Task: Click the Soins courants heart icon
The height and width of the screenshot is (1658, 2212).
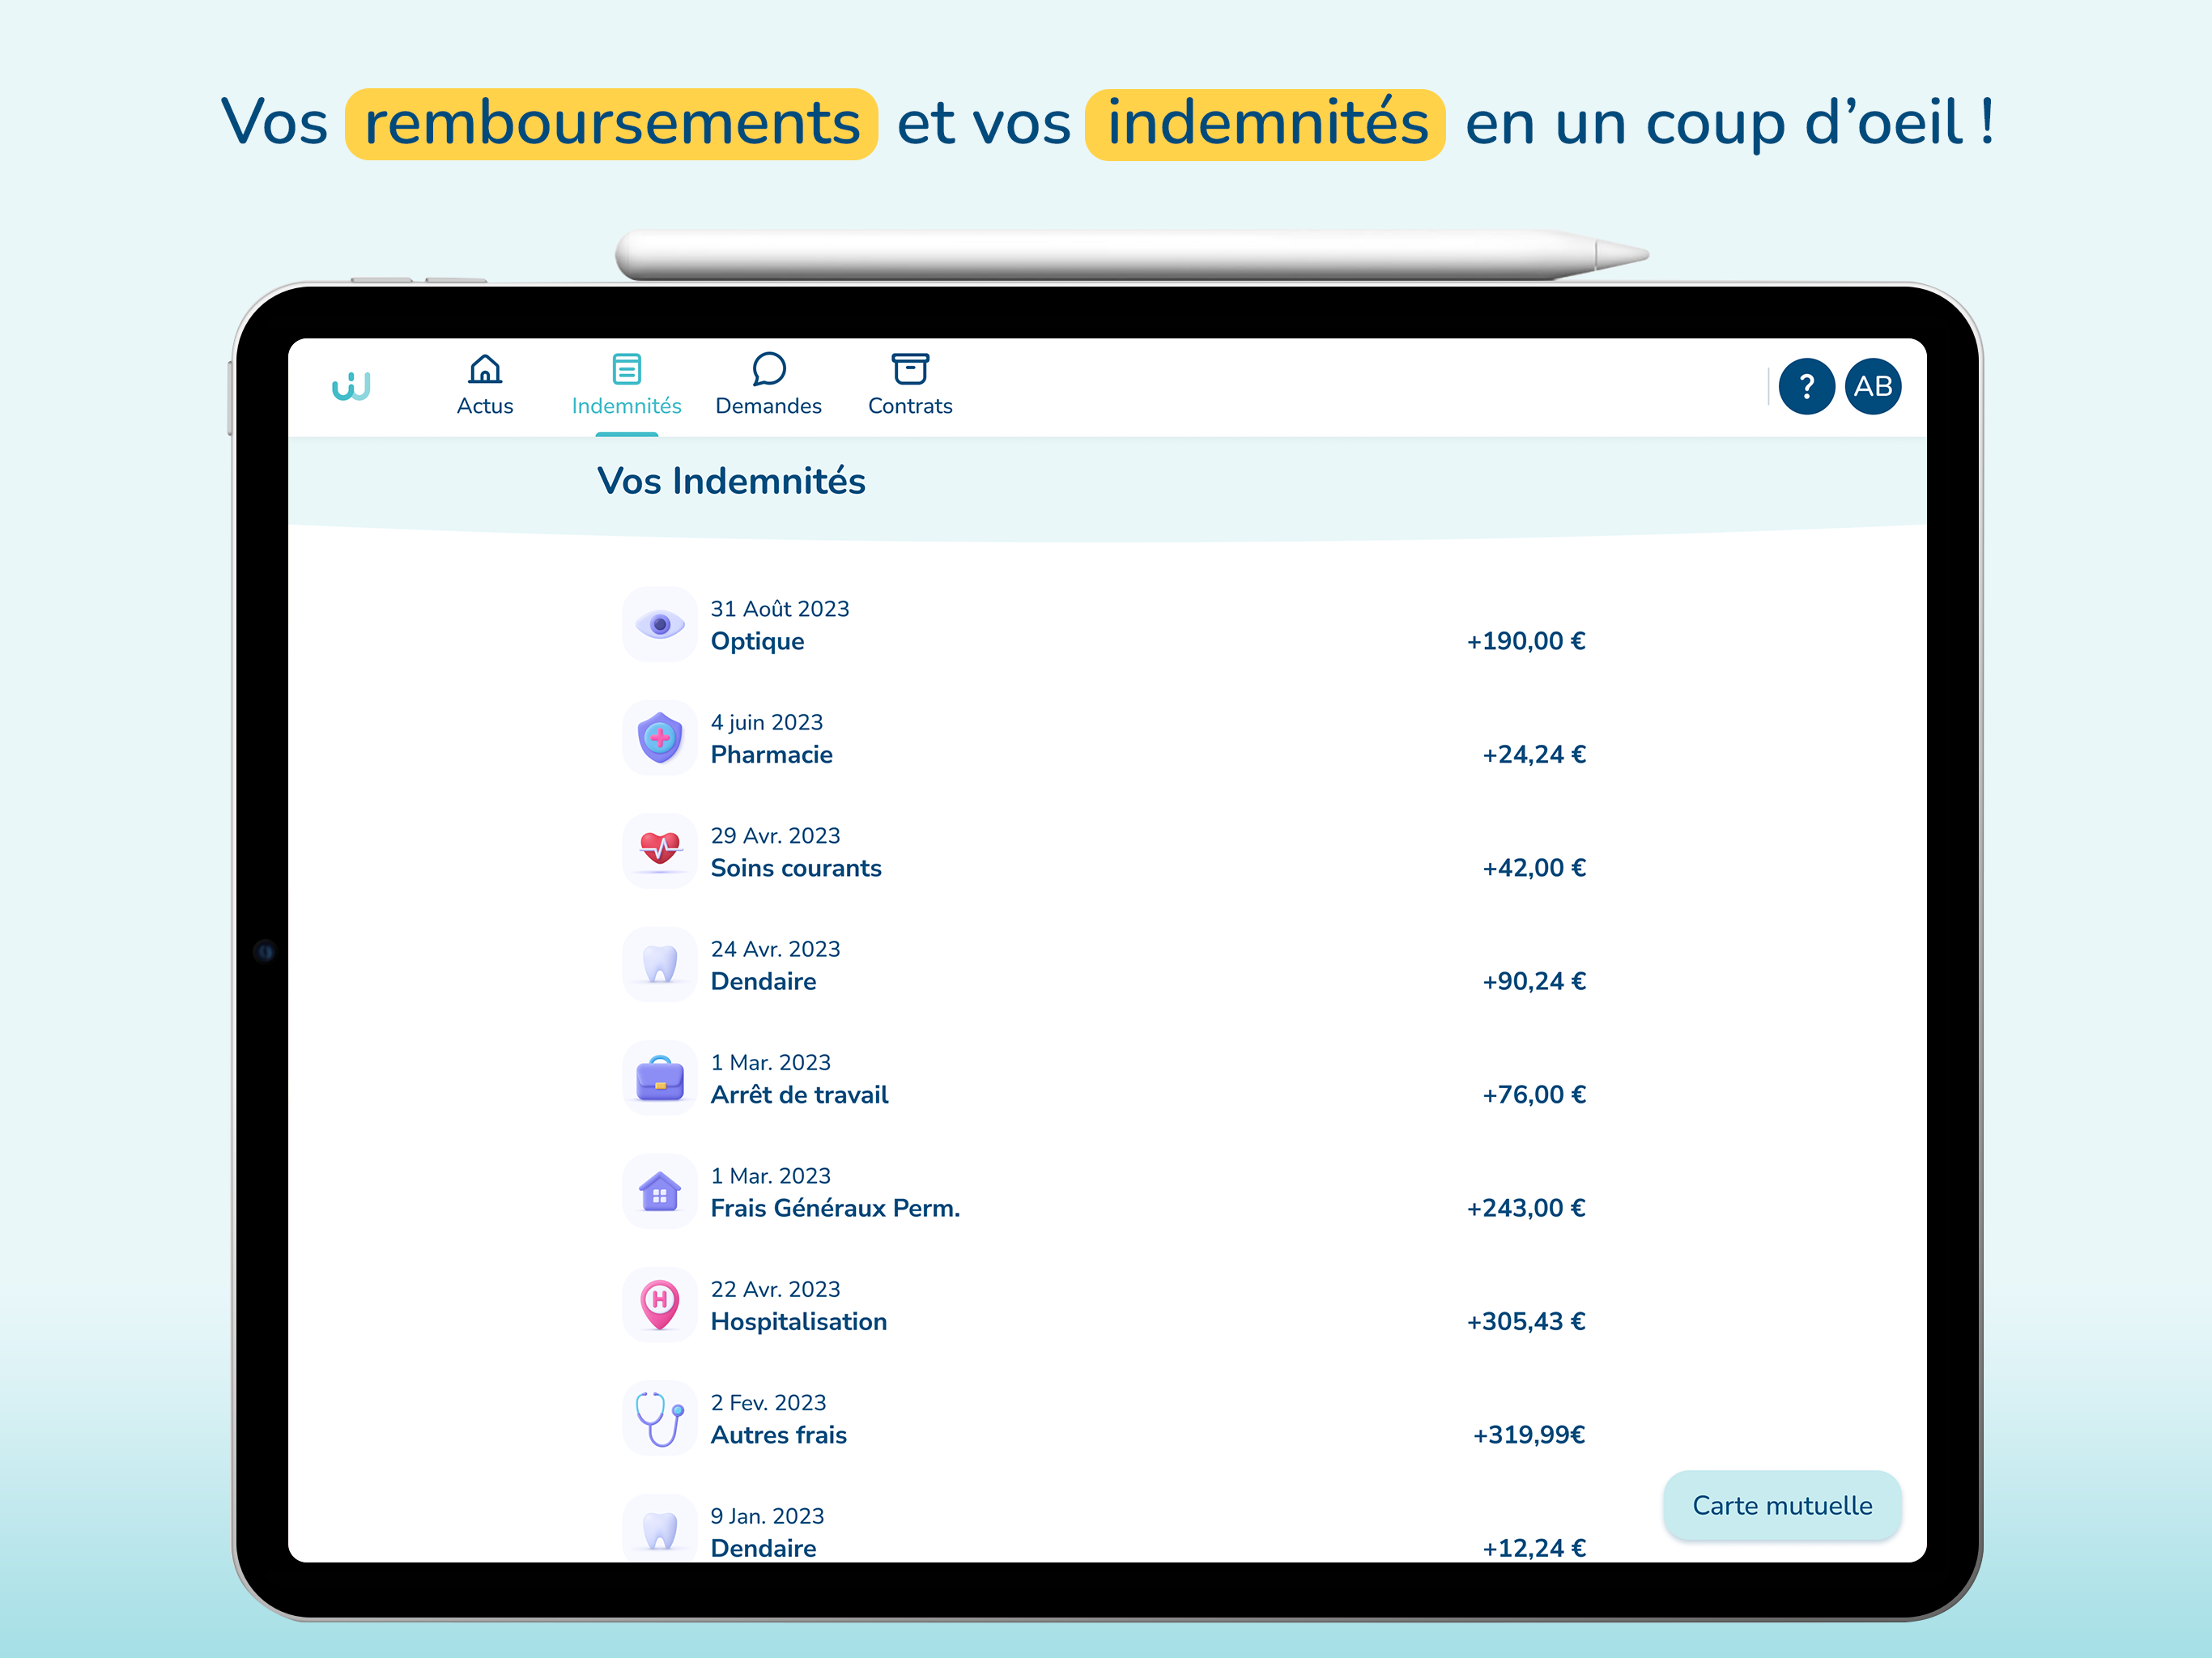Action: pos(660,851)
